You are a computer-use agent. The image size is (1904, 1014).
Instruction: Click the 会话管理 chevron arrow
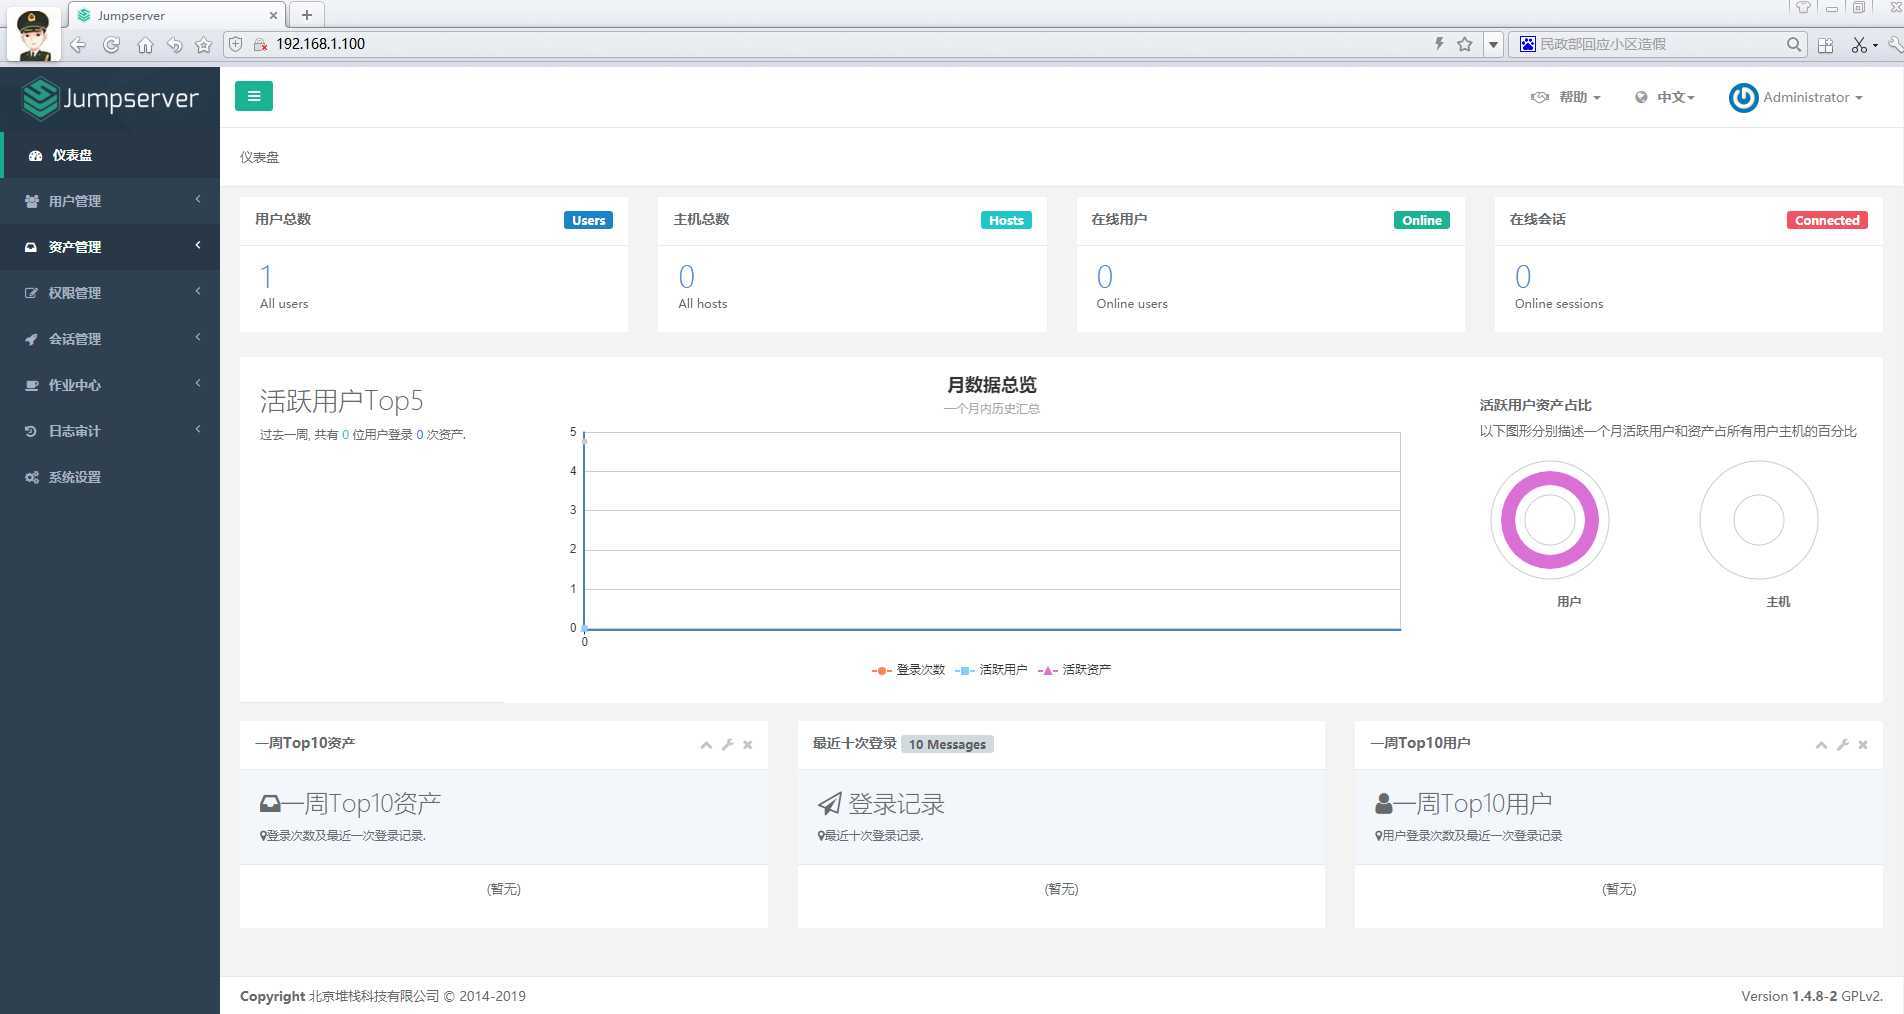(198, 337)
